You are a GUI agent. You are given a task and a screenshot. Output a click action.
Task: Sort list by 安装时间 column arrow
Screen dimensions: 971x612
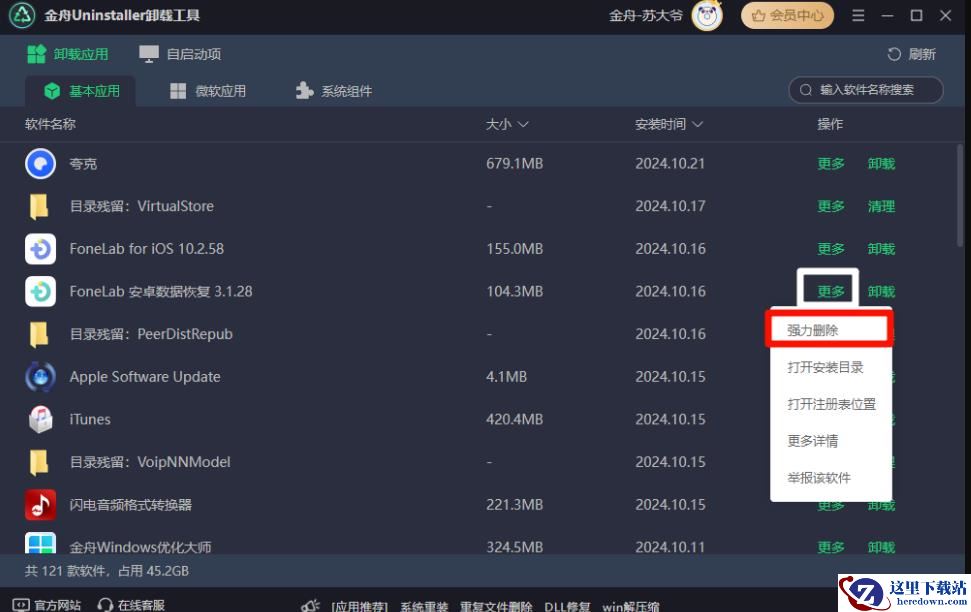pyautogui.click(x=697, y=125)
